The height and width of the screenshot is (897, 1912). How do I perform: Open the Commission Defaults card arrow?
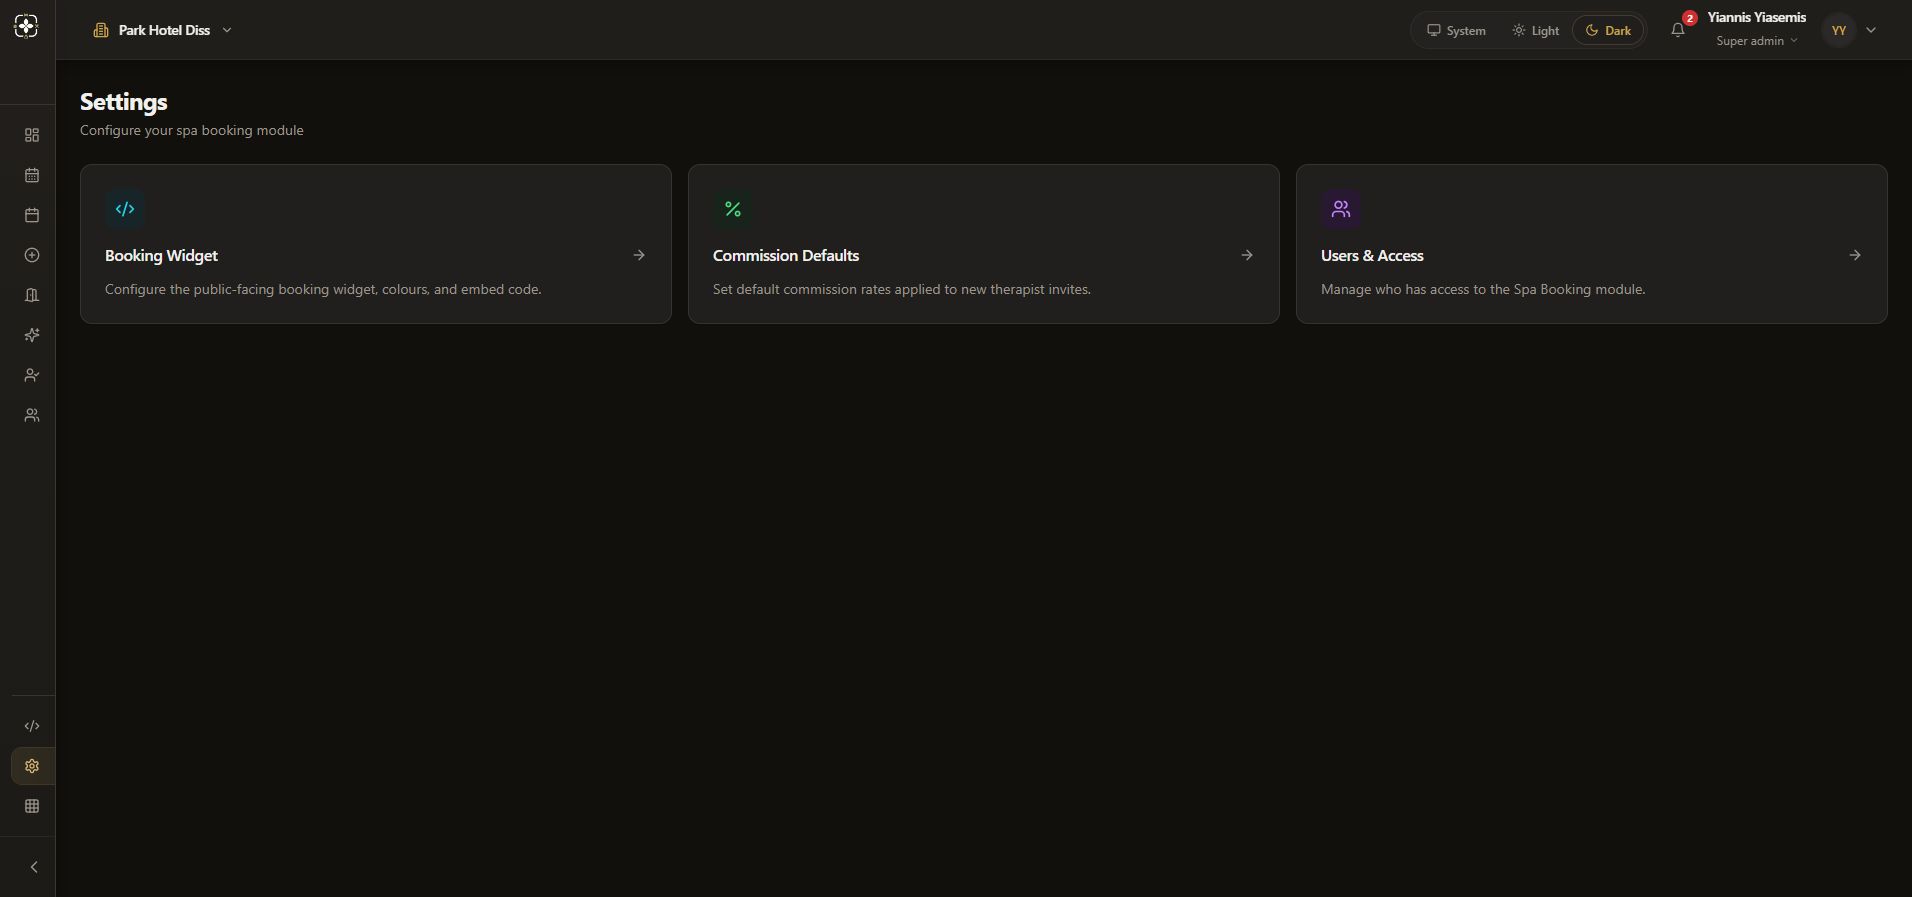[x=1247, y=255]
